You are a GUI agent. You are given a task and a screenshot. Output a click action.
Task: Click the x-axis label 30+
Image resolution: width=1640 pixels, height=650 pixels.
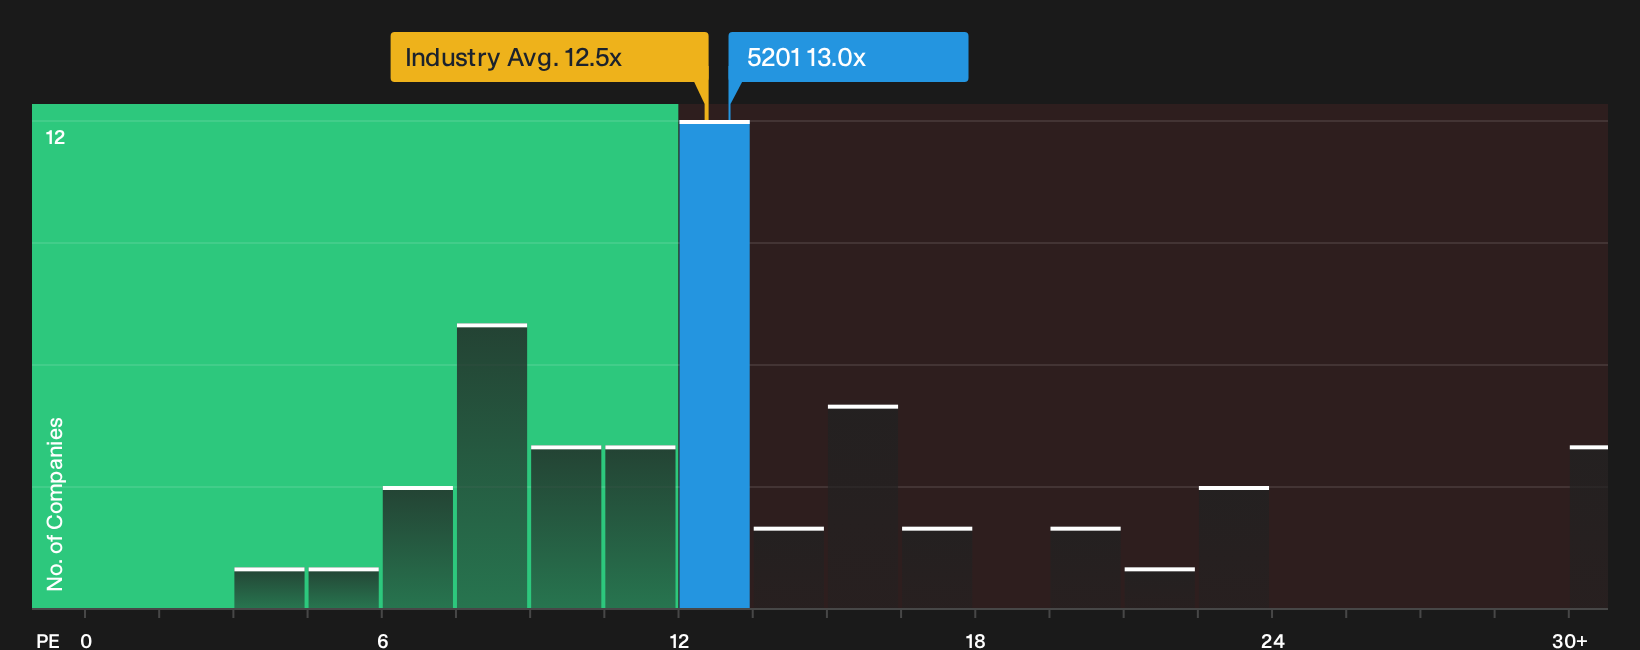(1569, 640)
